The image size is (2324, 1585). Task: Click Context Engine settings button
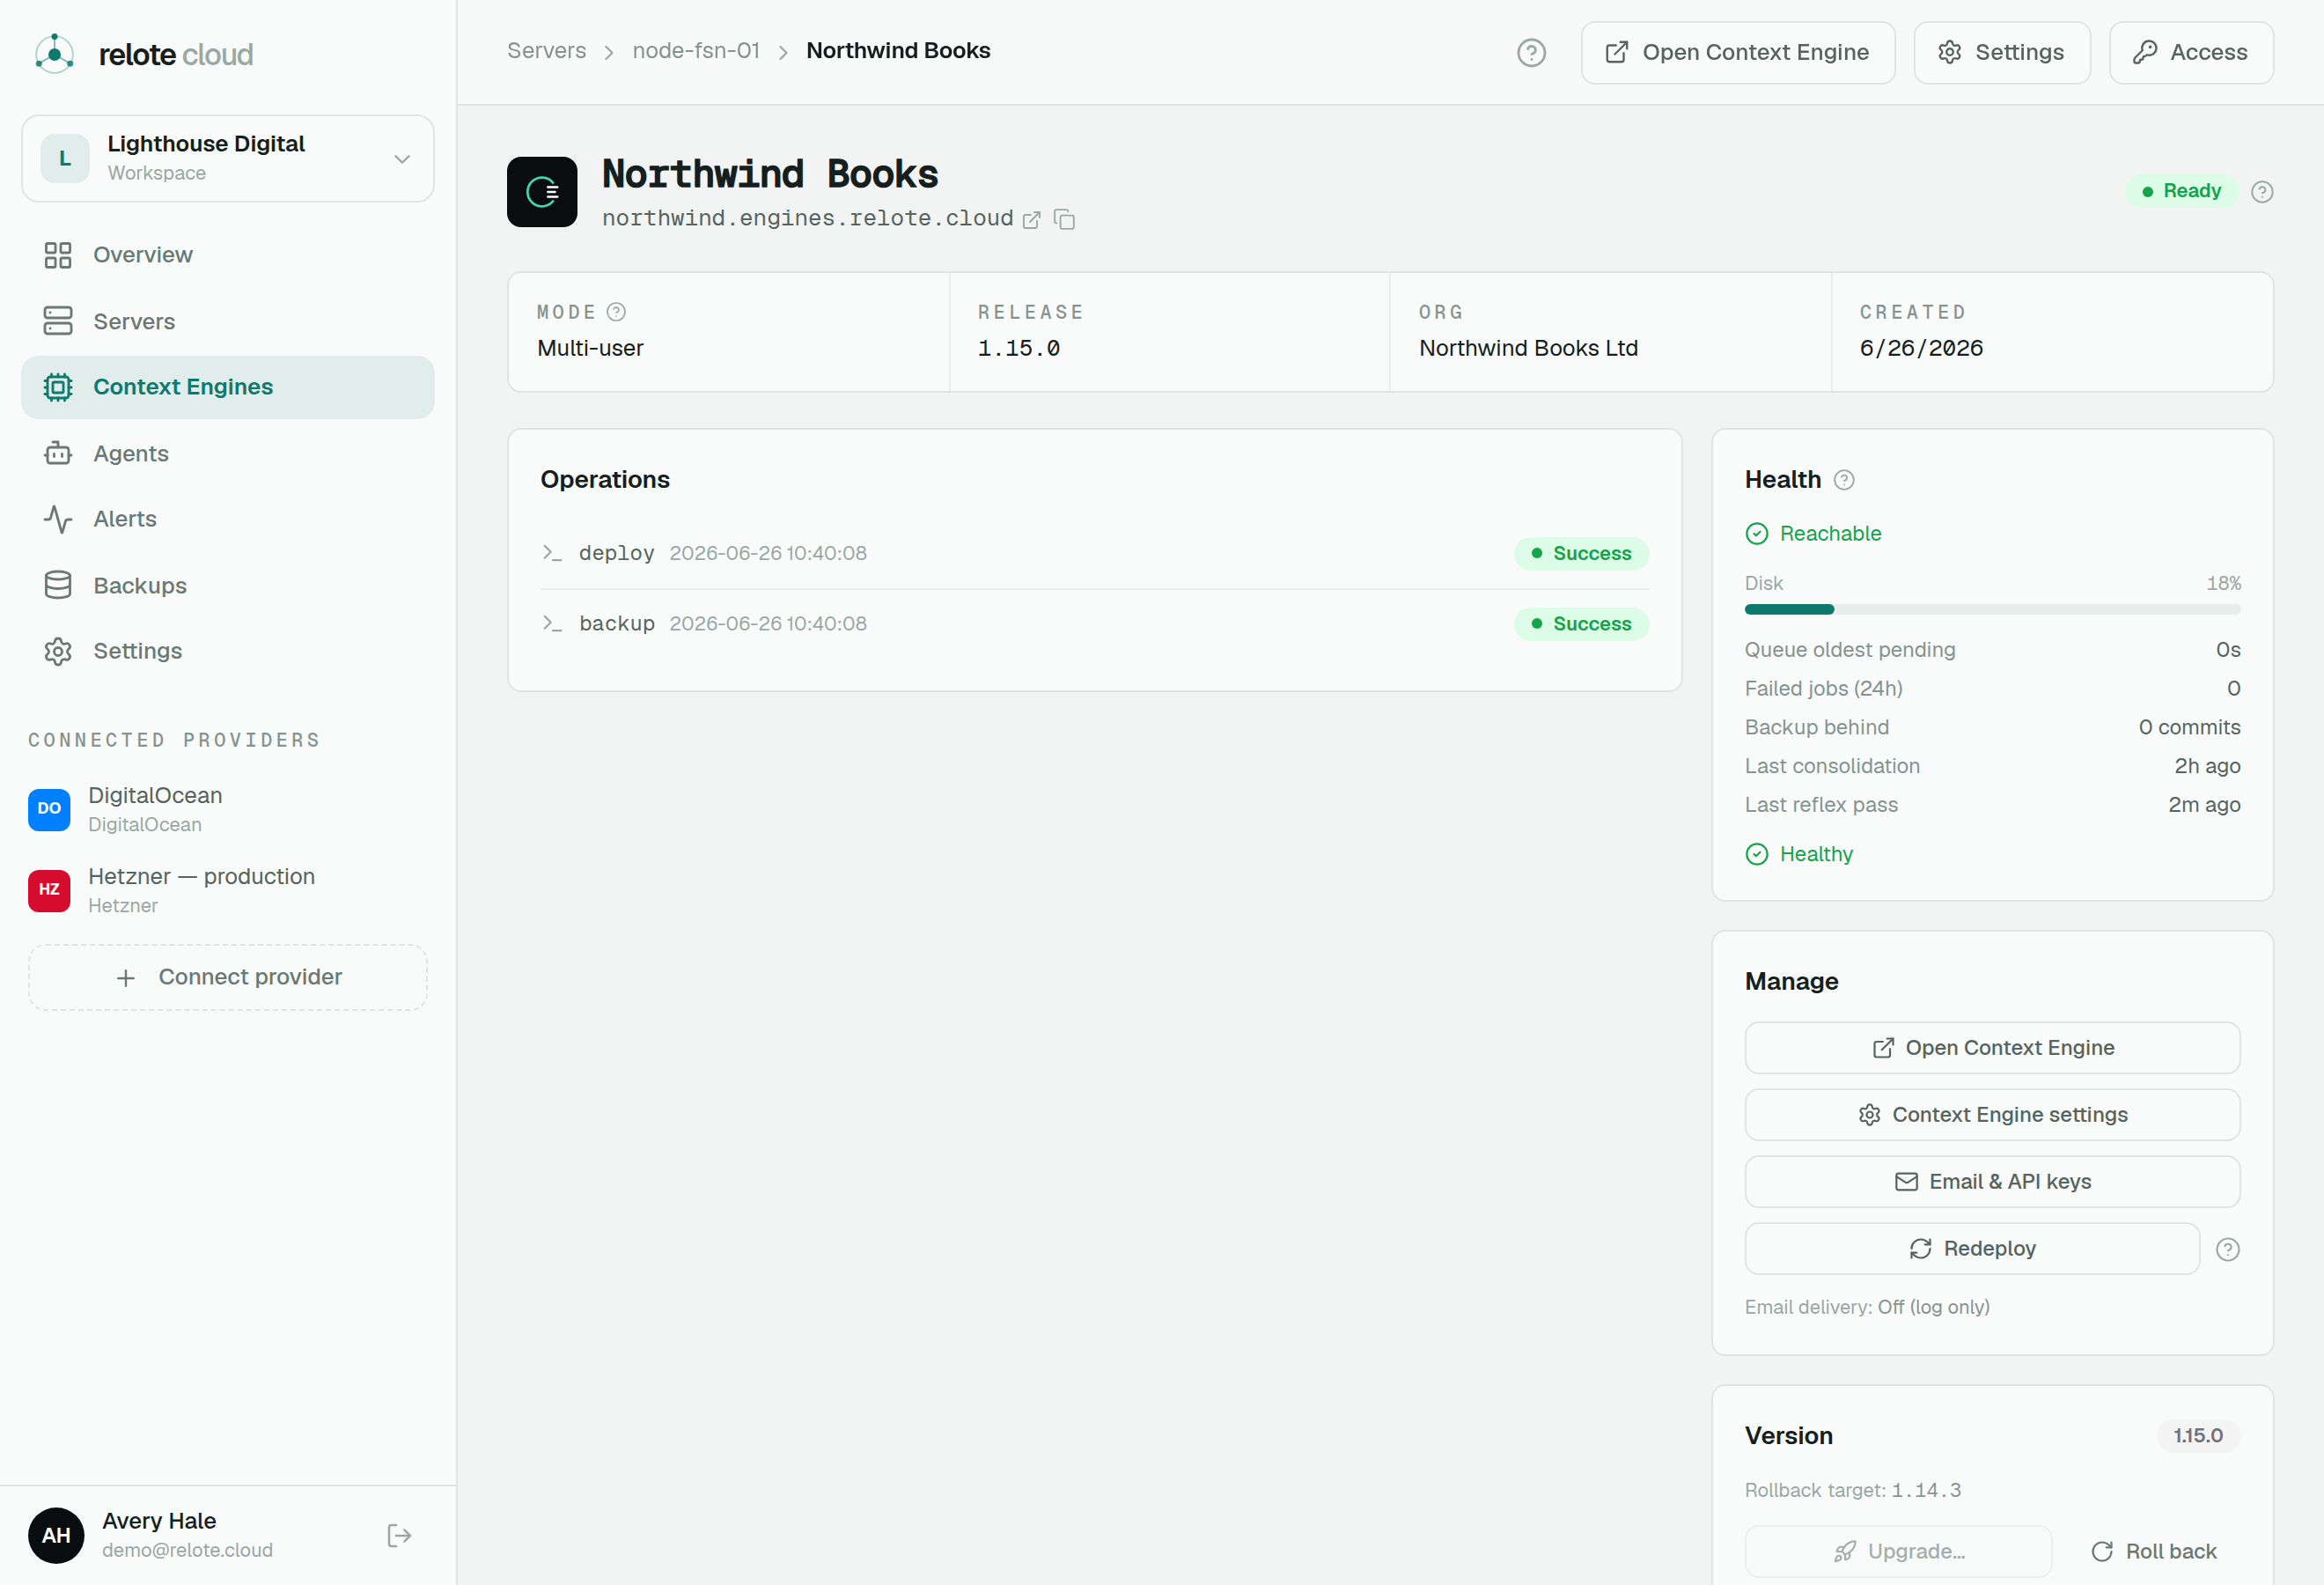(x=1992, y=1115)
